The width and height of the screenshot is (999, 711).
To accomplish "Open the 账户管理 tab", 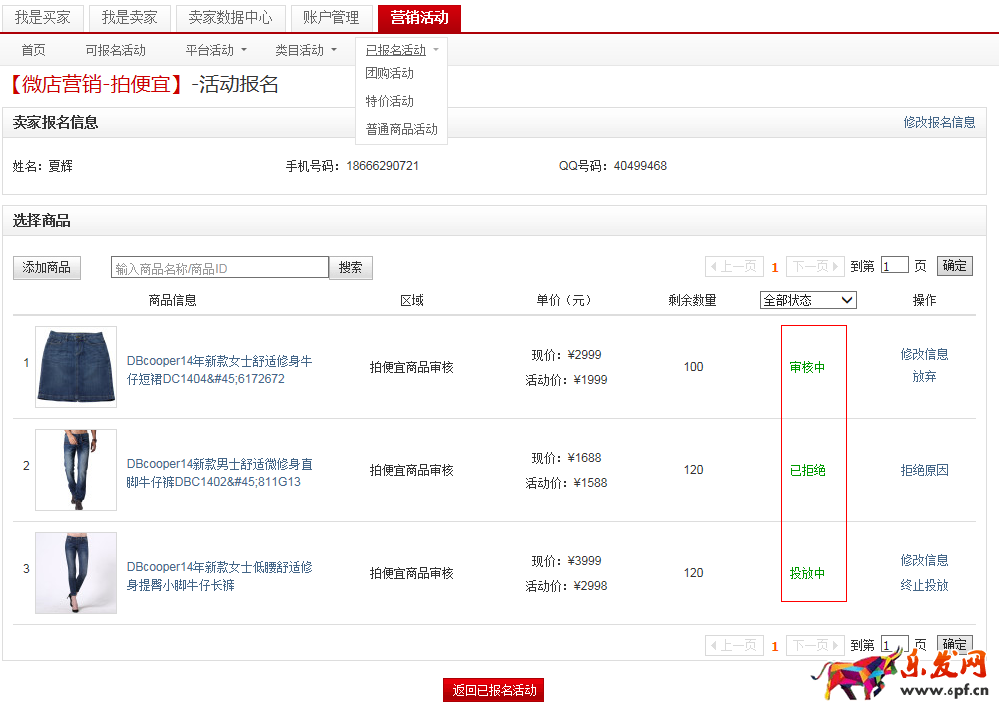I will pos(331,18).
